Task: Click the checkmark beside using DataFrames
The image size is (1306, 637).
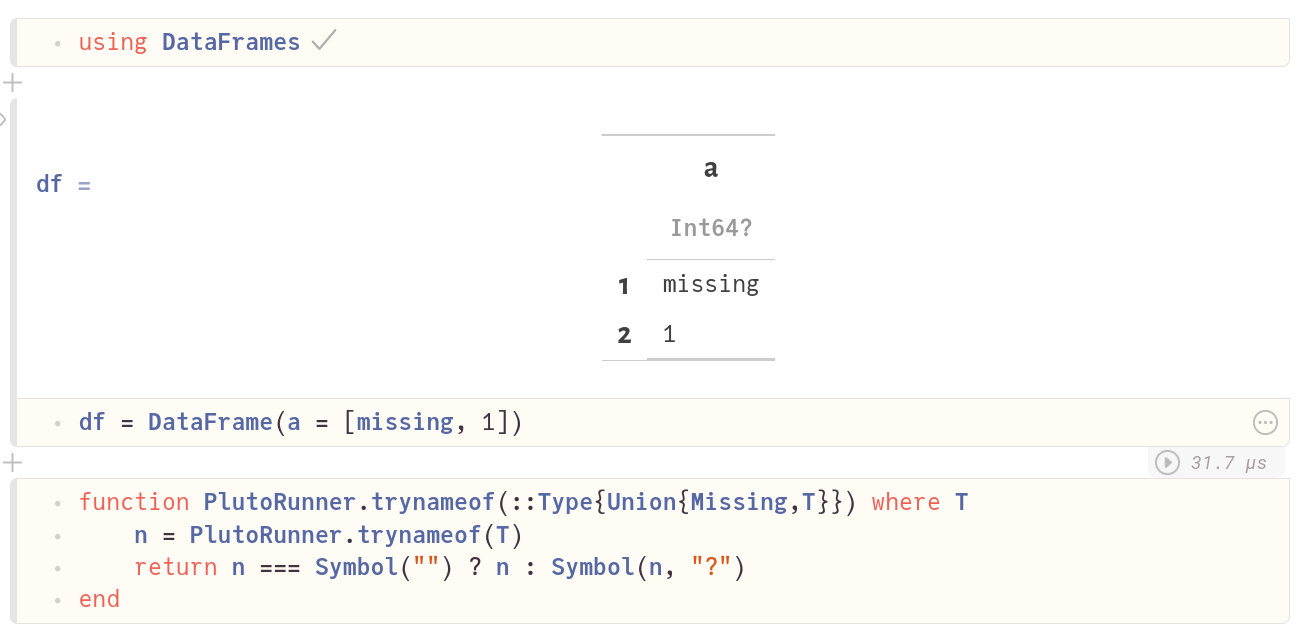Action: pos(322,42)
